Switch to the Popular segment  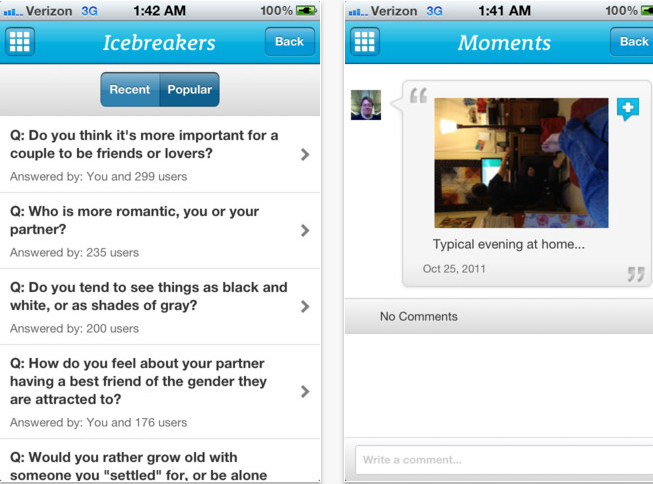click(189, 90)
